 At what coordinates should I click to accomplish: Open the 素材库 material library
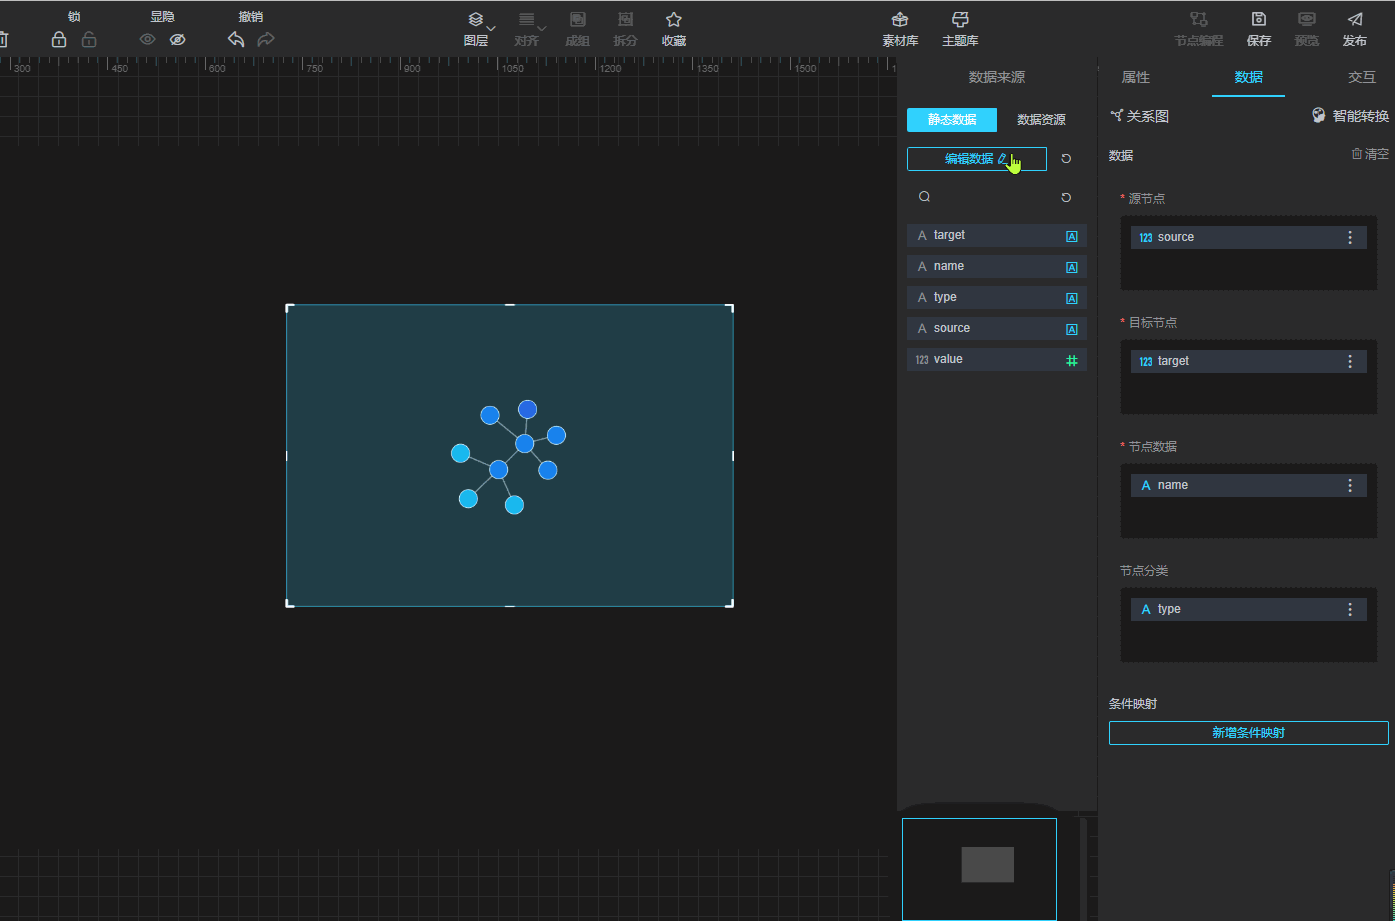click(900, 30)
